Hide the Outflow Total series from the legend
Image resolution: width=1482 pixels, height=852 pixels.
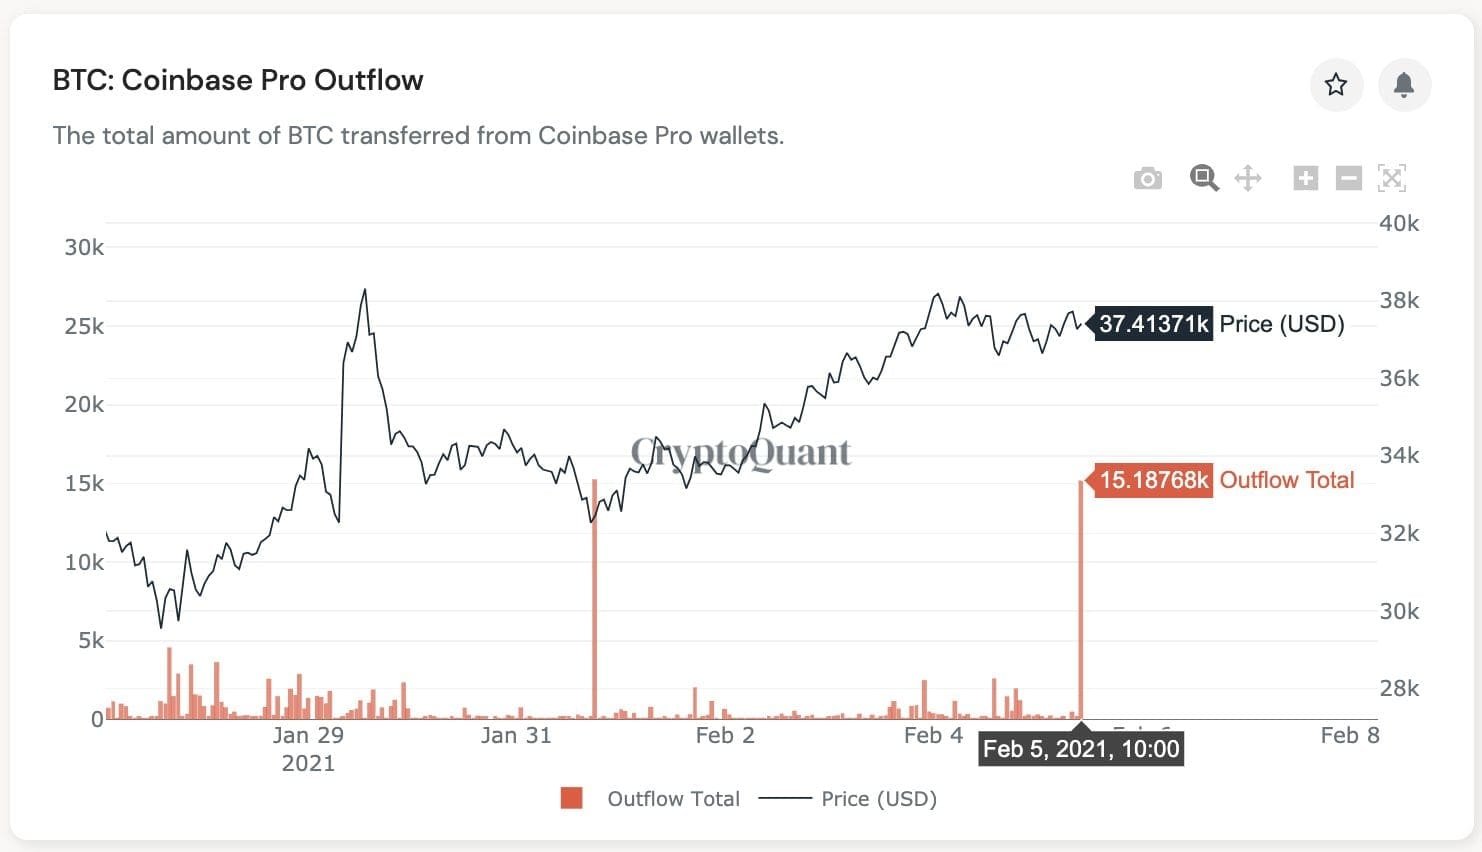673,798
